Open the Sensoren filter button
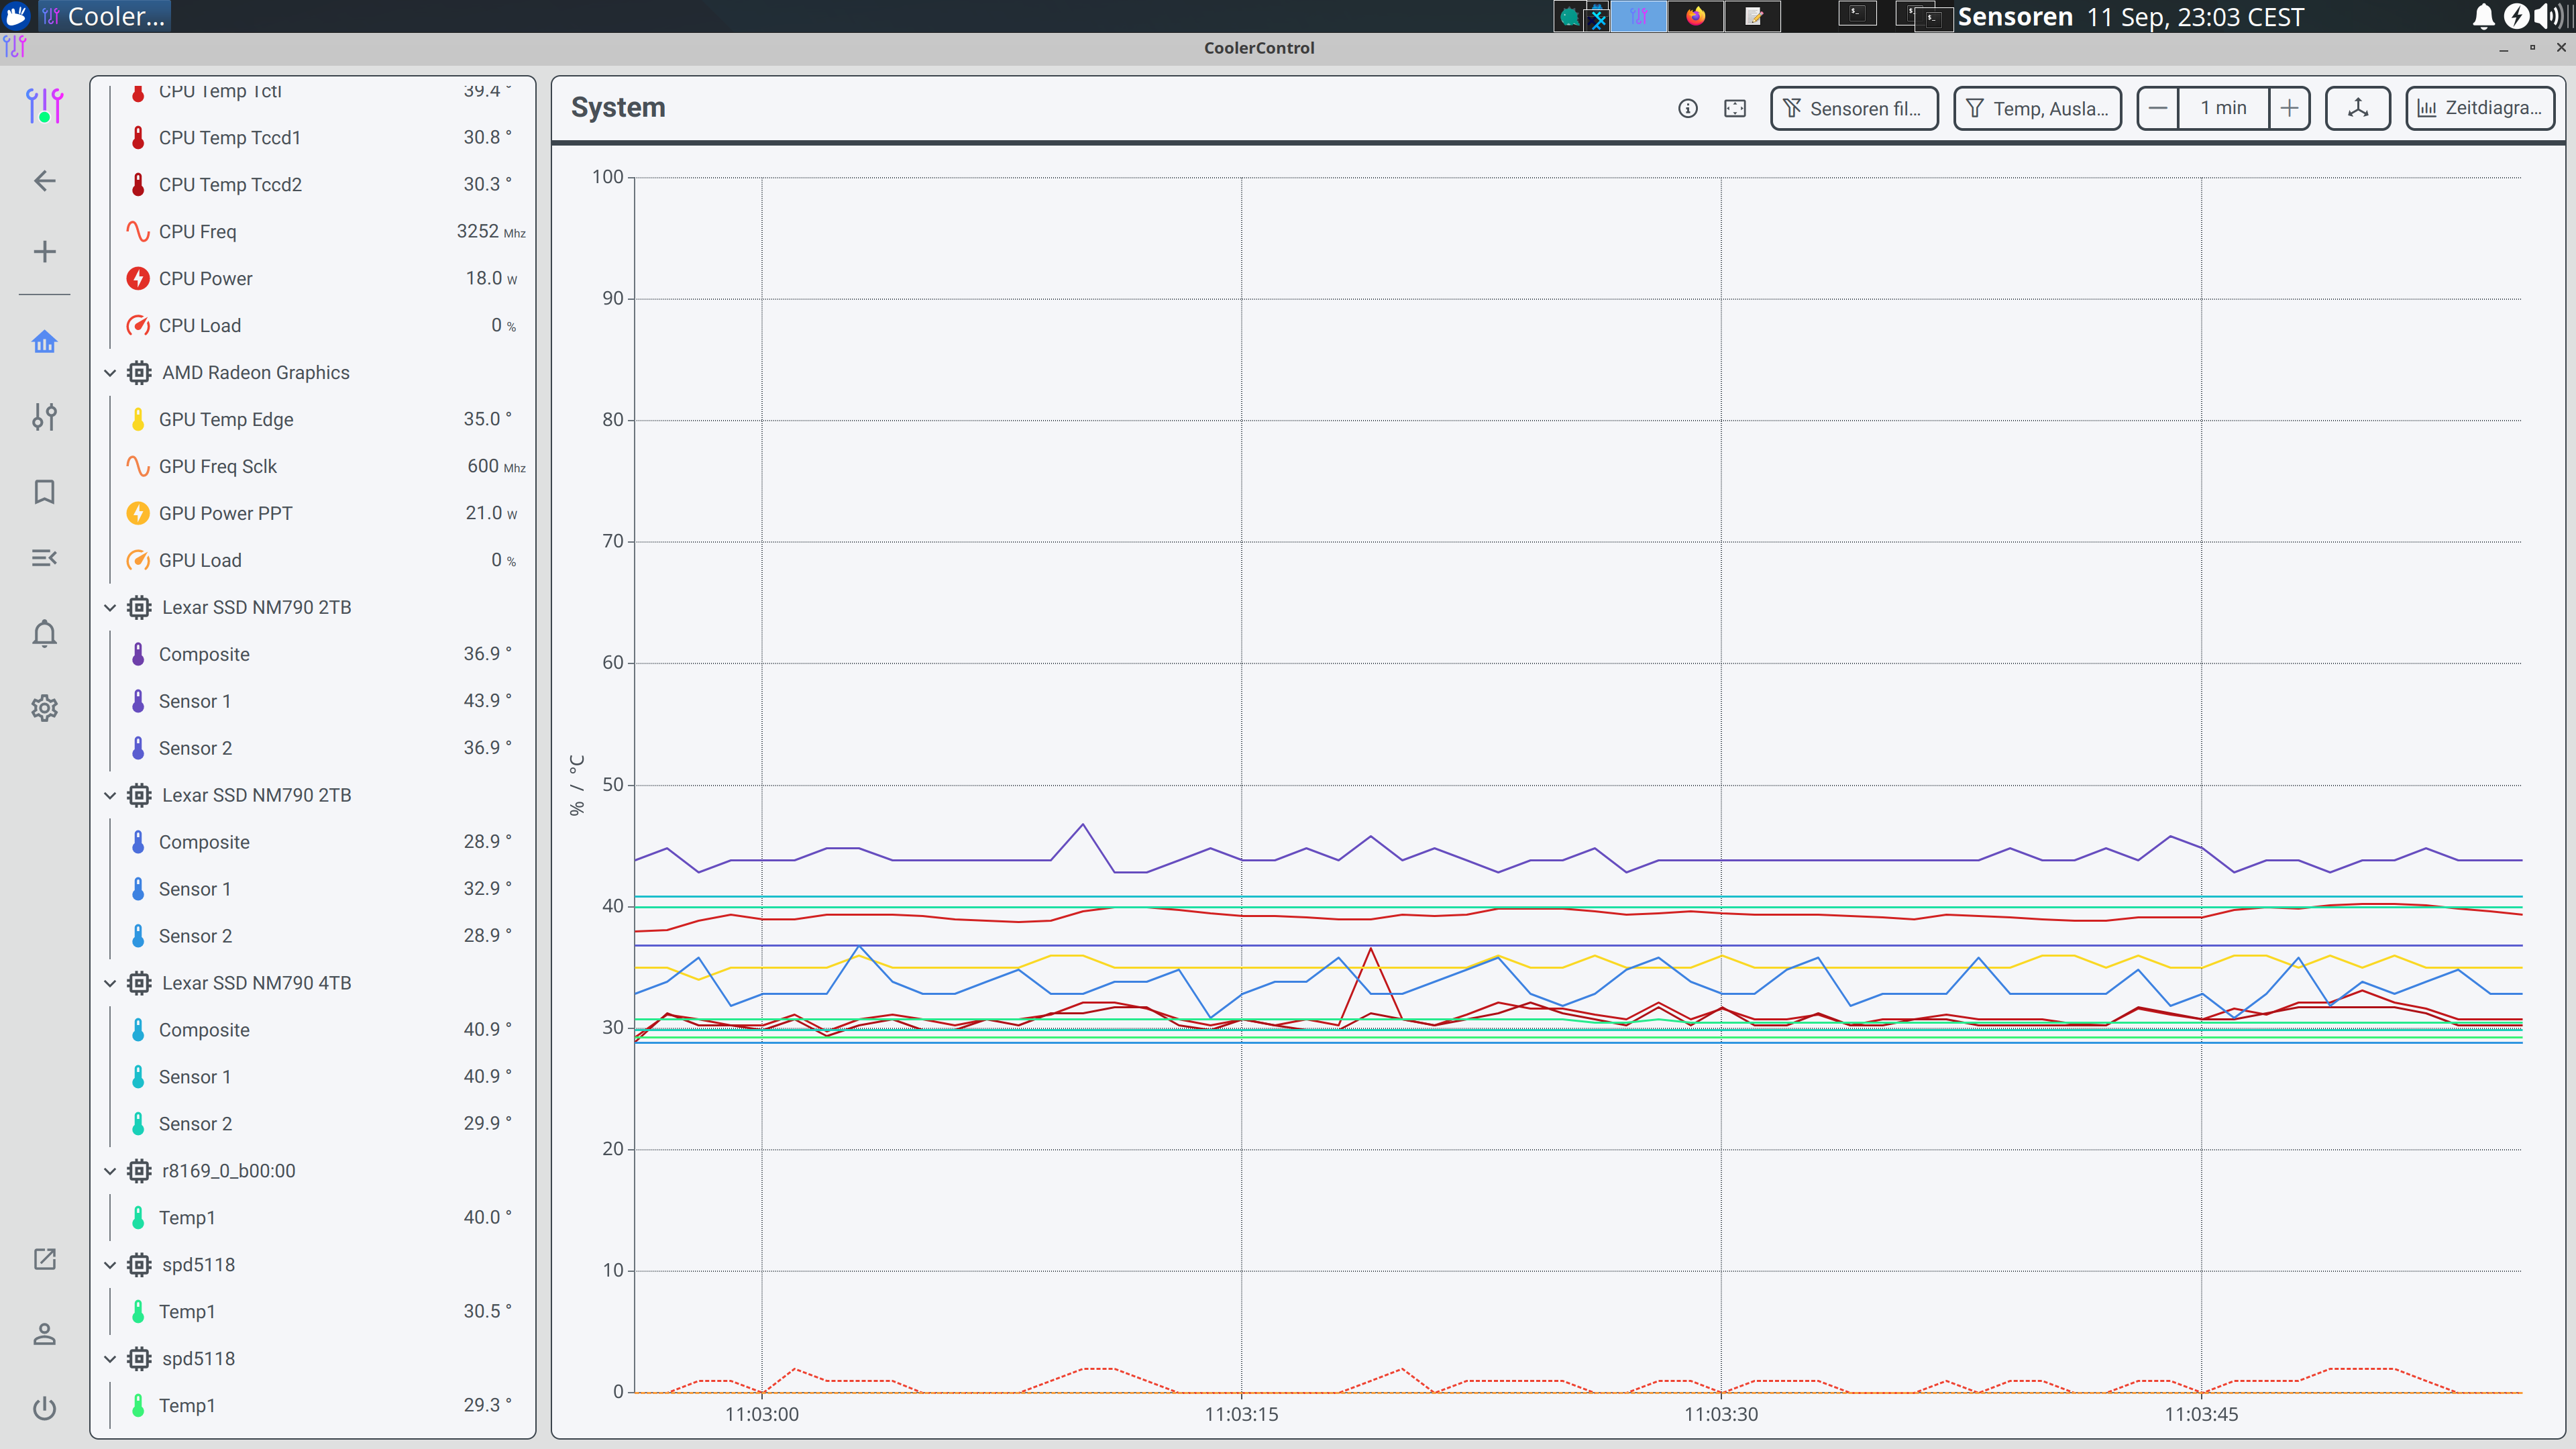The width and height of the screenshot is (2576, 1449). coord(1854,108)
